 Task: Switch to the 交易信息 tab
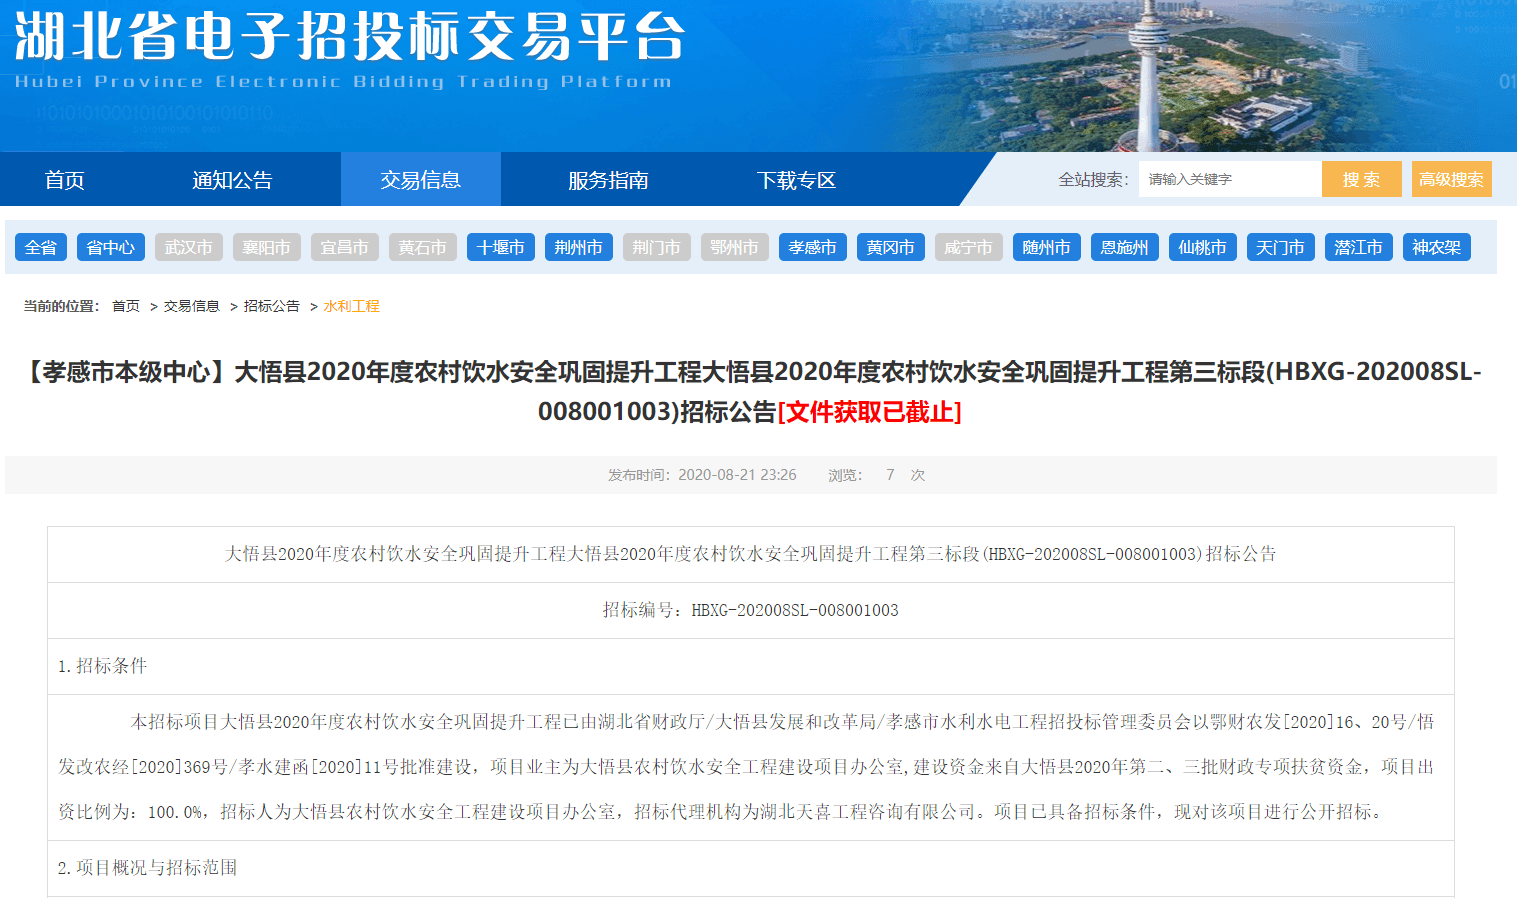point(420,180)
